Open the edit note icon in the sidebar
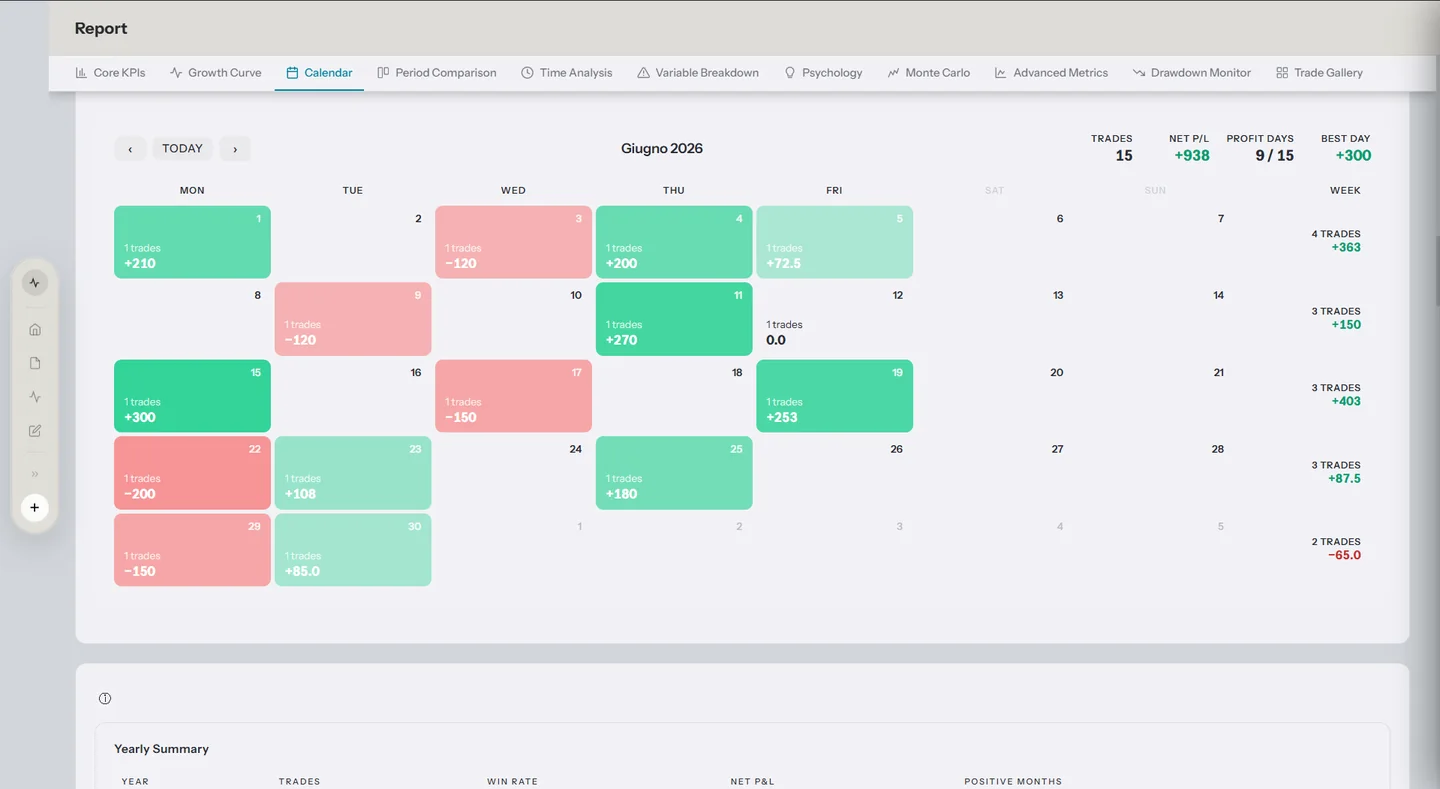The width and height of the screenshot is (1440, 789). (x=35, y=431)
